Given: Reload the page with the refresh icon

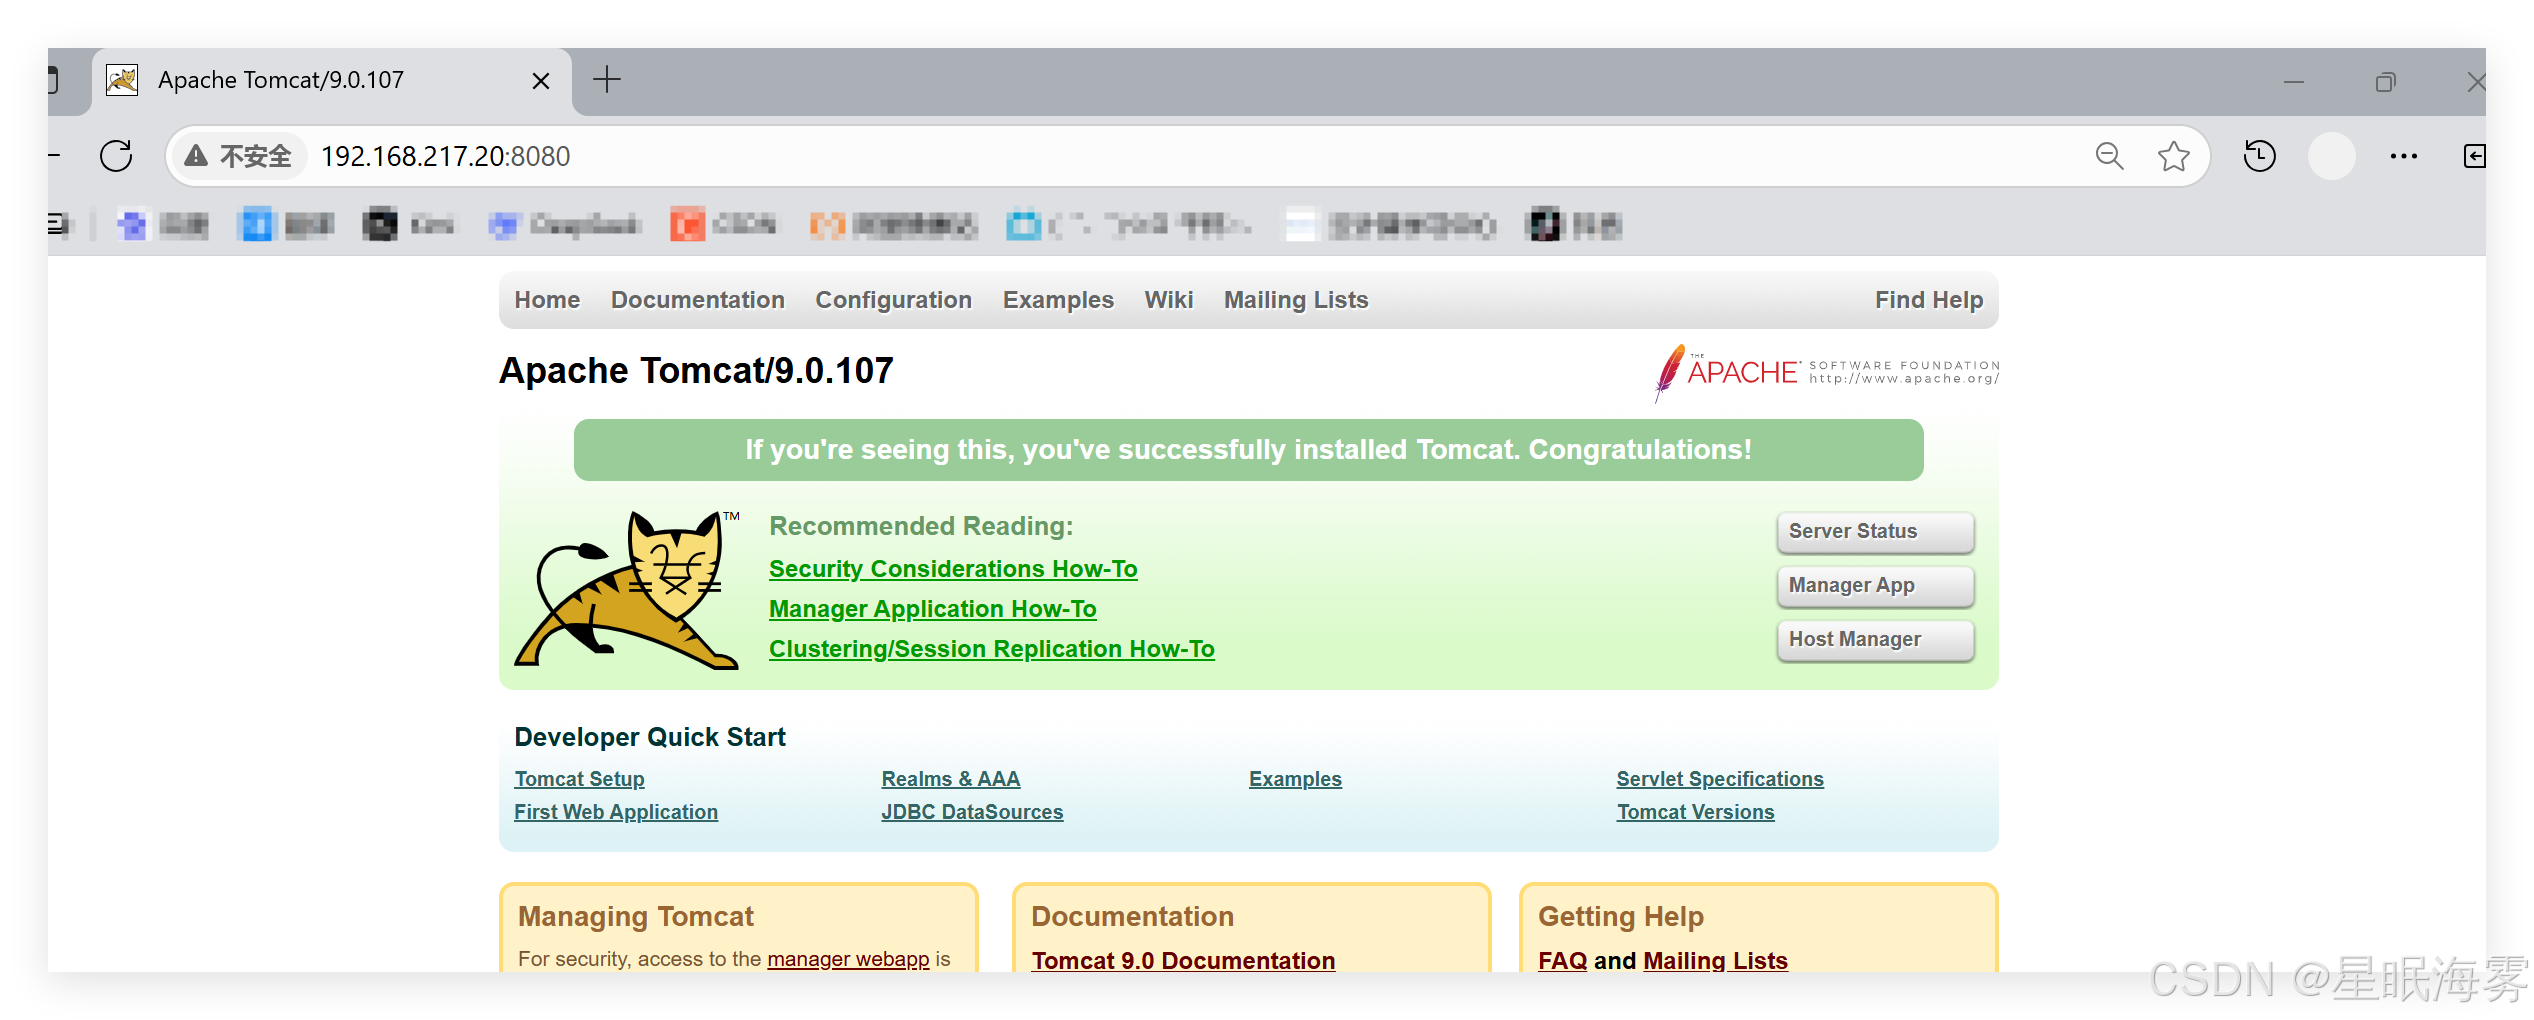Looking at the screenshot, I should [116, 156].
